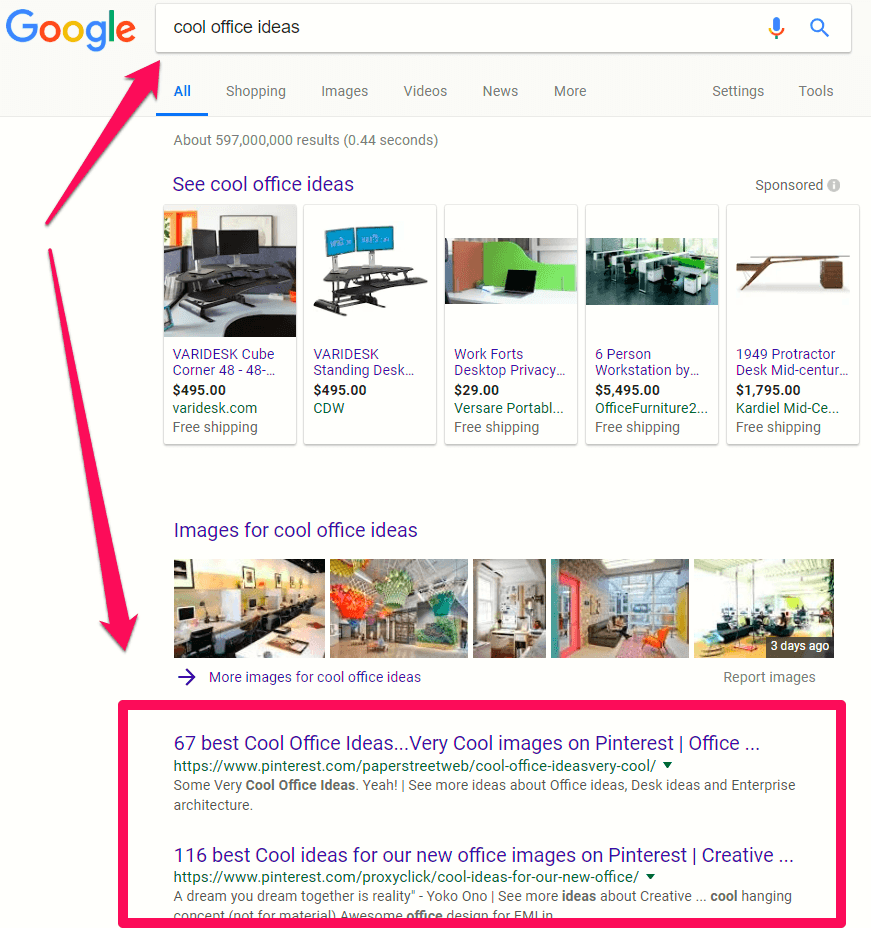Viewport: 871px width, 928px height.
Task: Open first image of white desk row office
Action: point(249,608)
